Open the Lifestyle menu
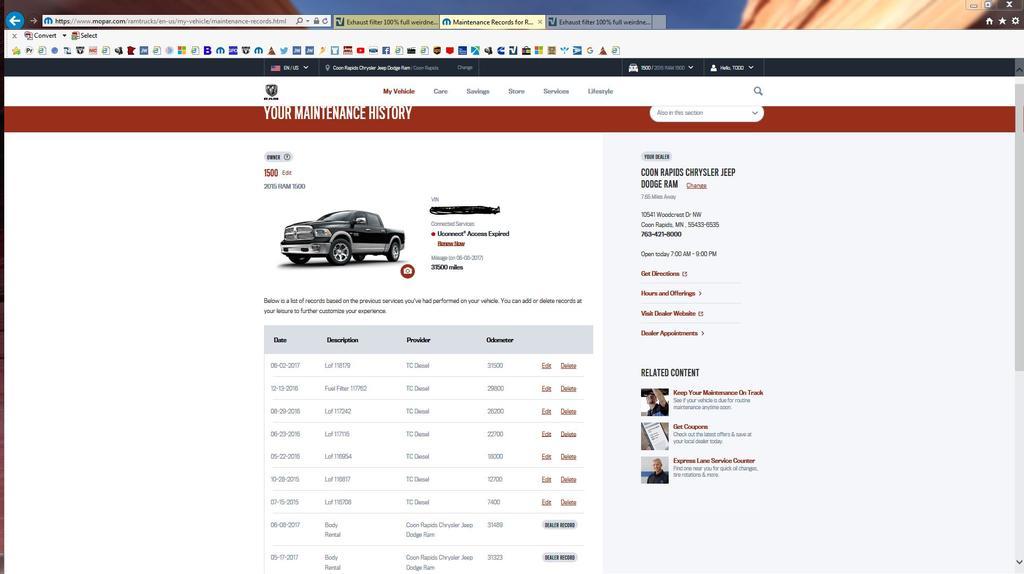This screenshot has width=1024, height=574. tap(600, 91)
